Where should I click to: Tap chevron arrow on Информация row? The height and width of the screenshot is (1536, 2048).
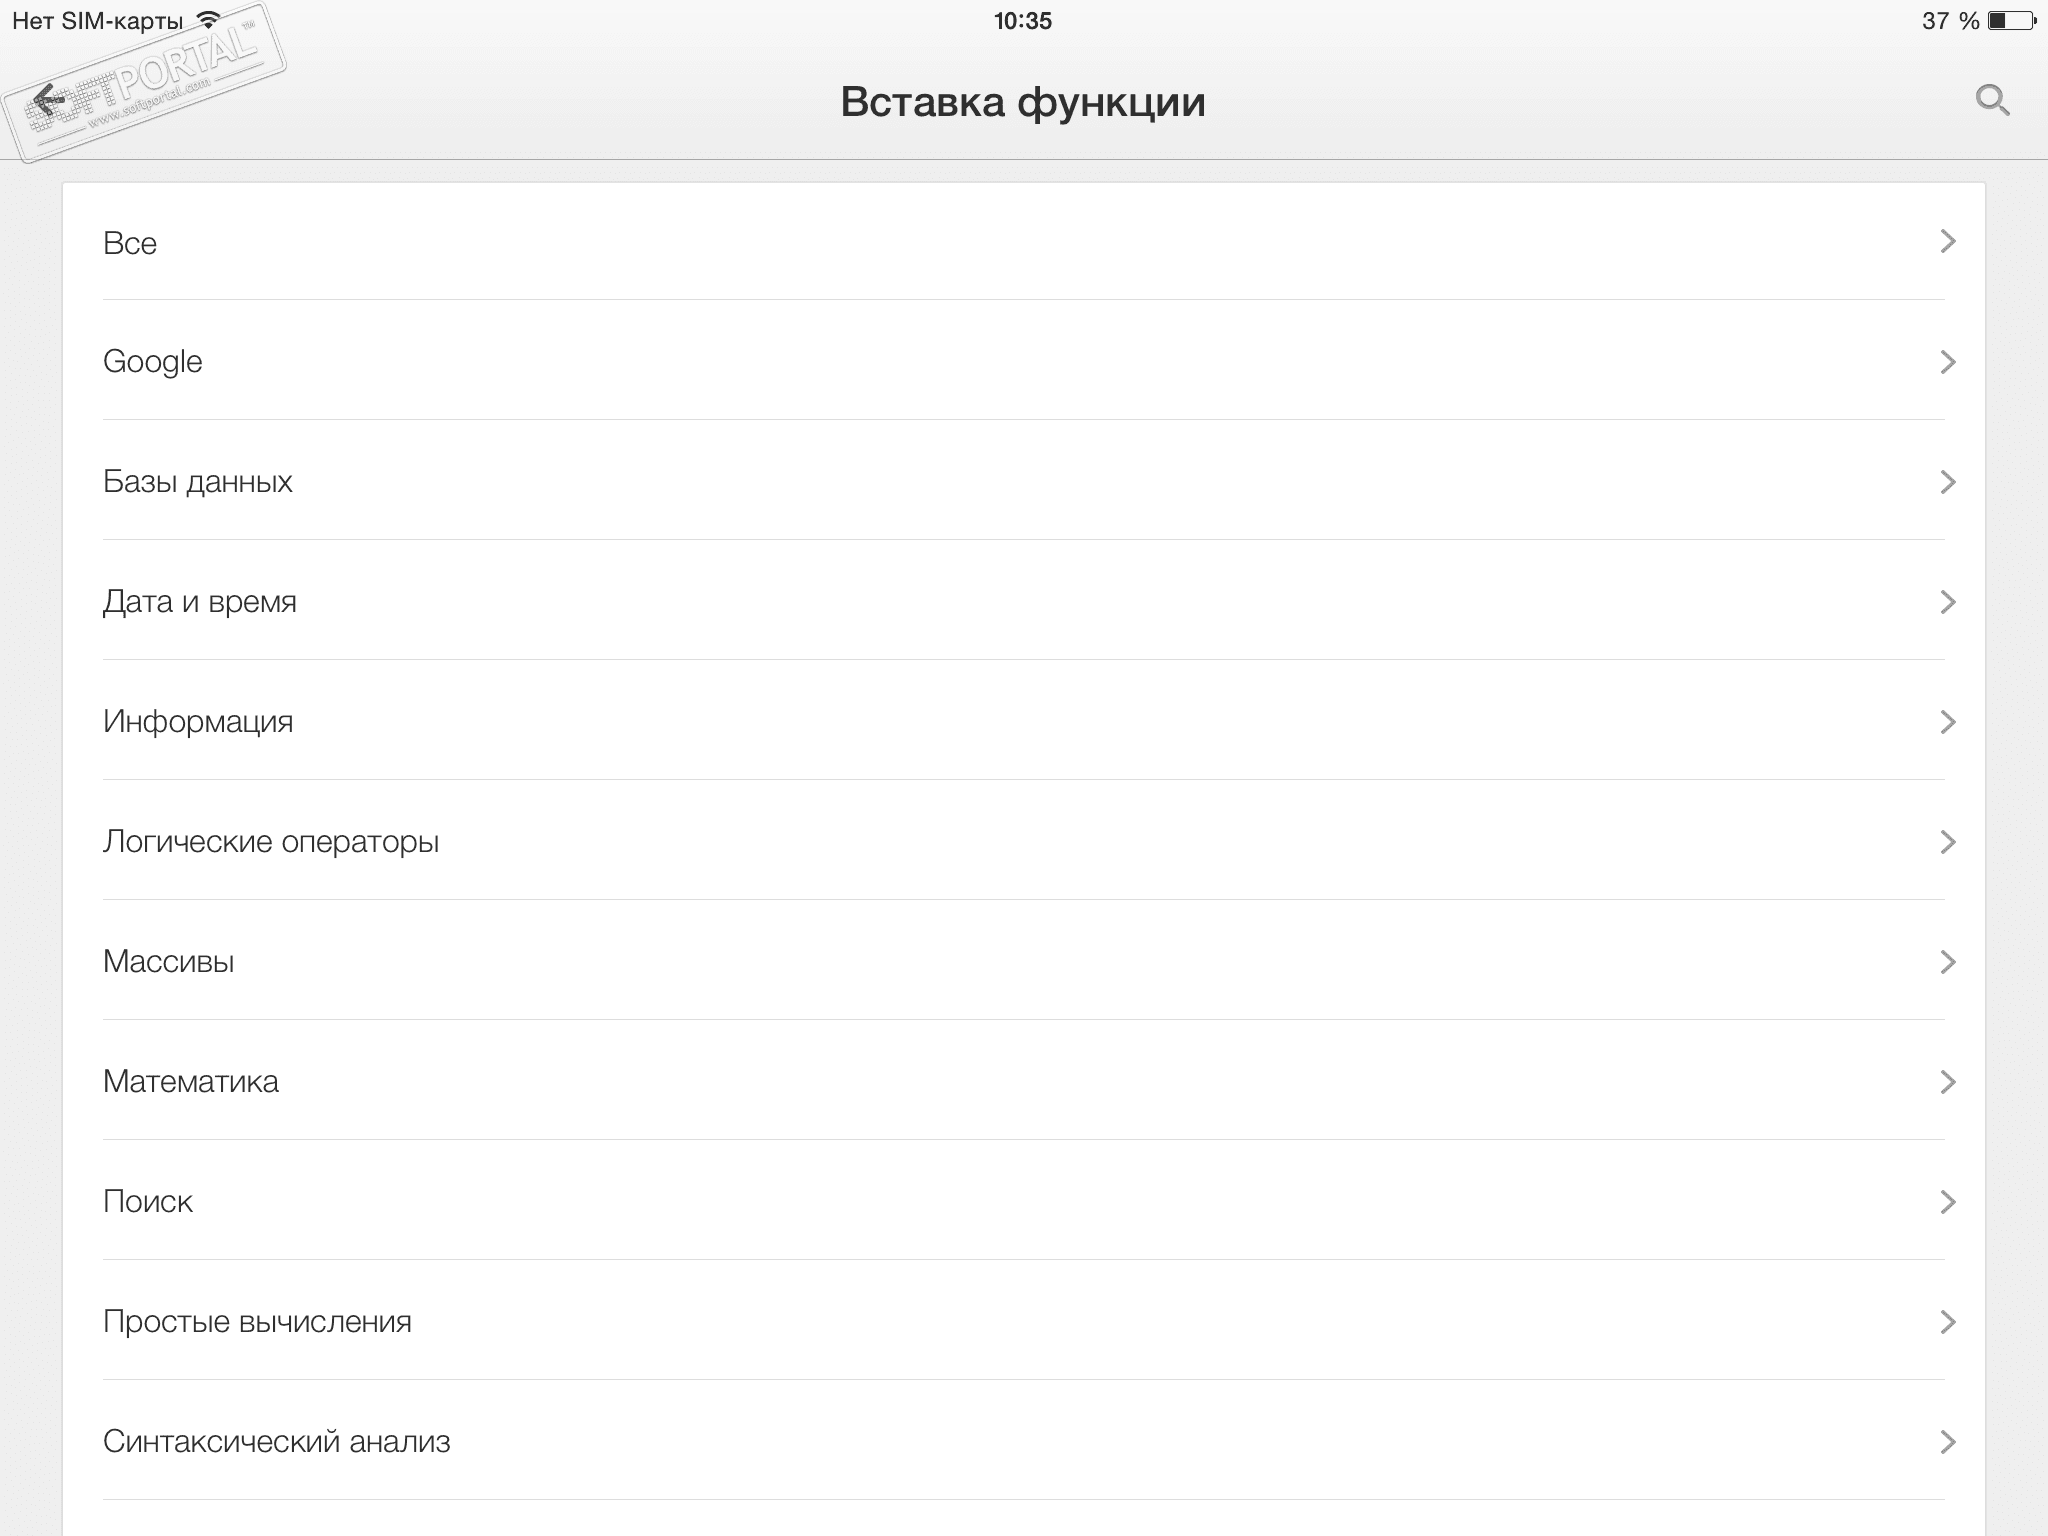coord(1947,722)
